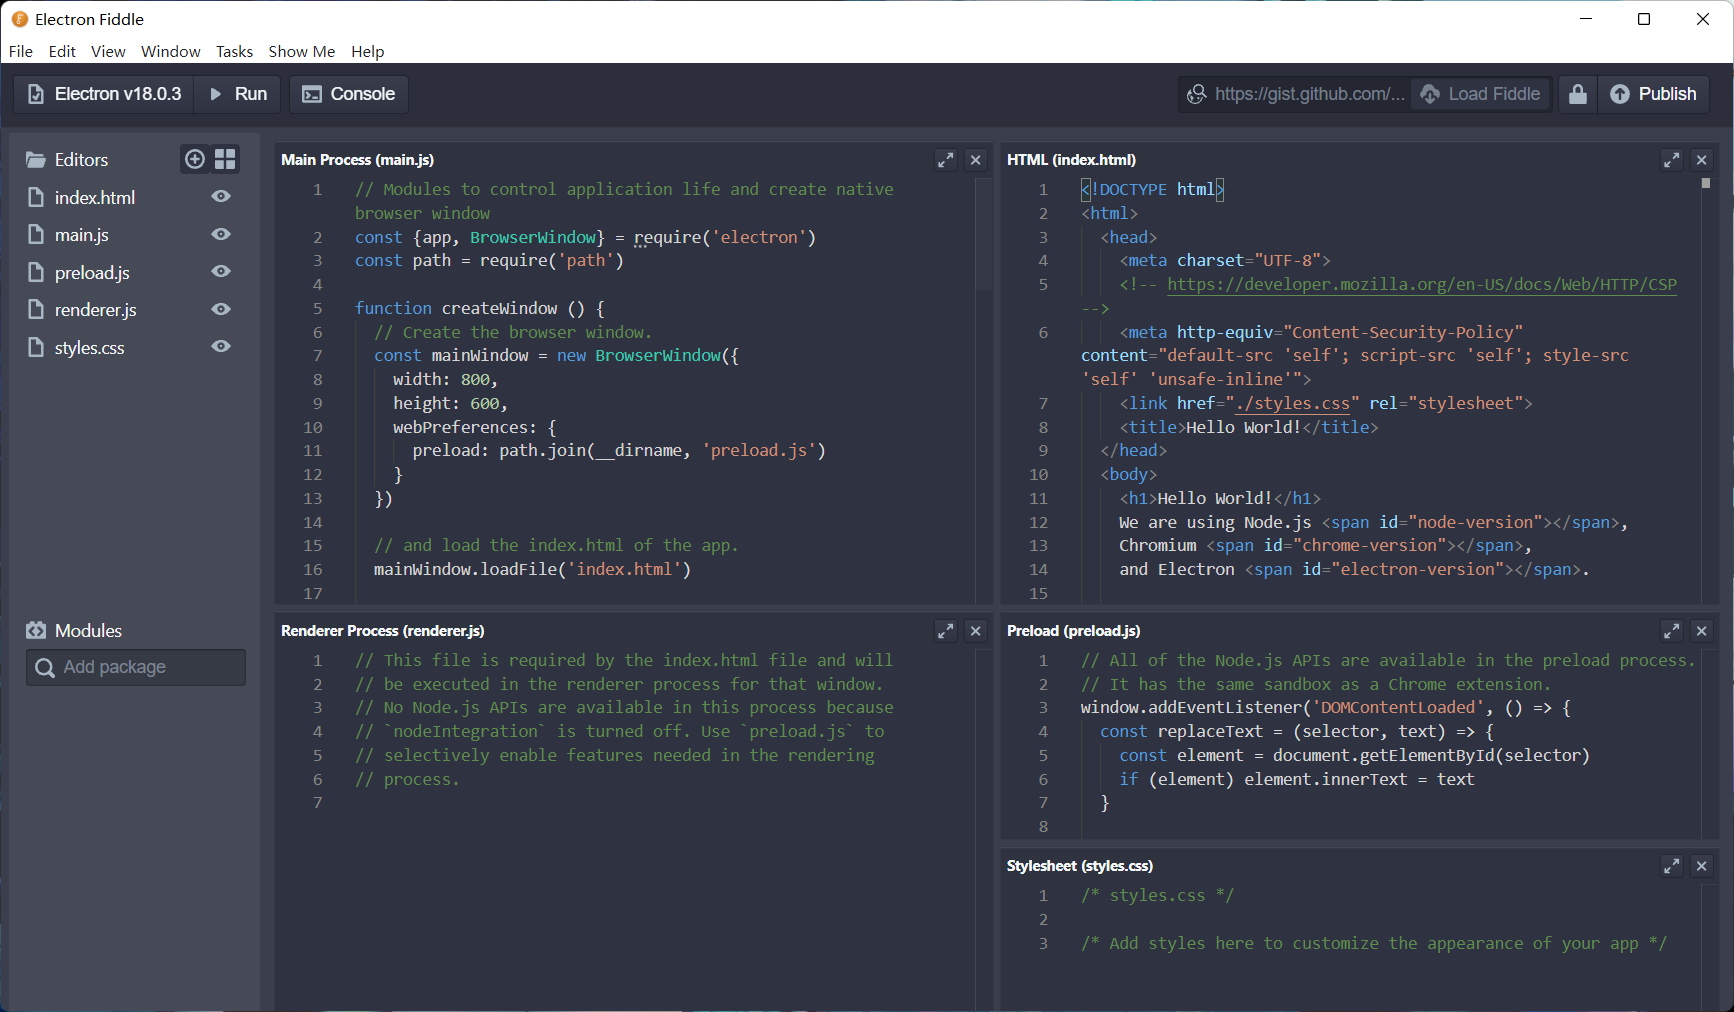
Task: Close the HTML (index.html) panel
Action: click(1702, 160)
